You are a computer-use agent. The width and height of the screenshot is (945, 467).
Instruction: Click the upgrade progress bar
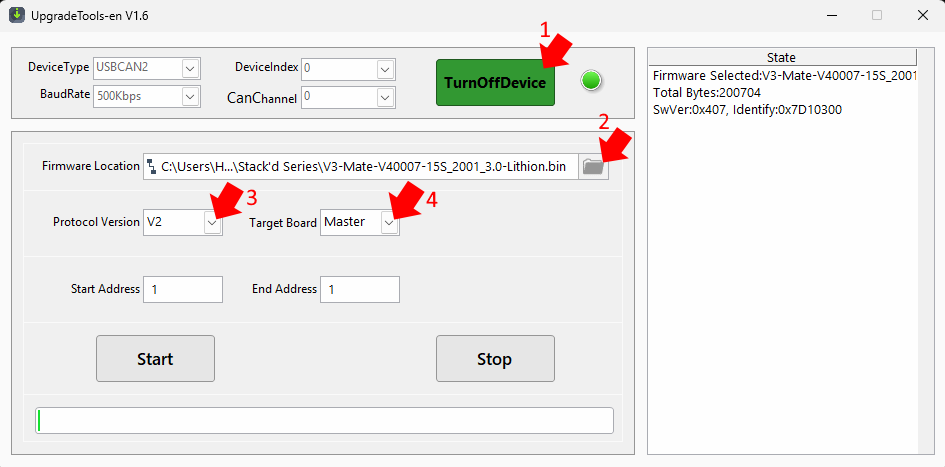pyautogui.click(x=324, y=421)
